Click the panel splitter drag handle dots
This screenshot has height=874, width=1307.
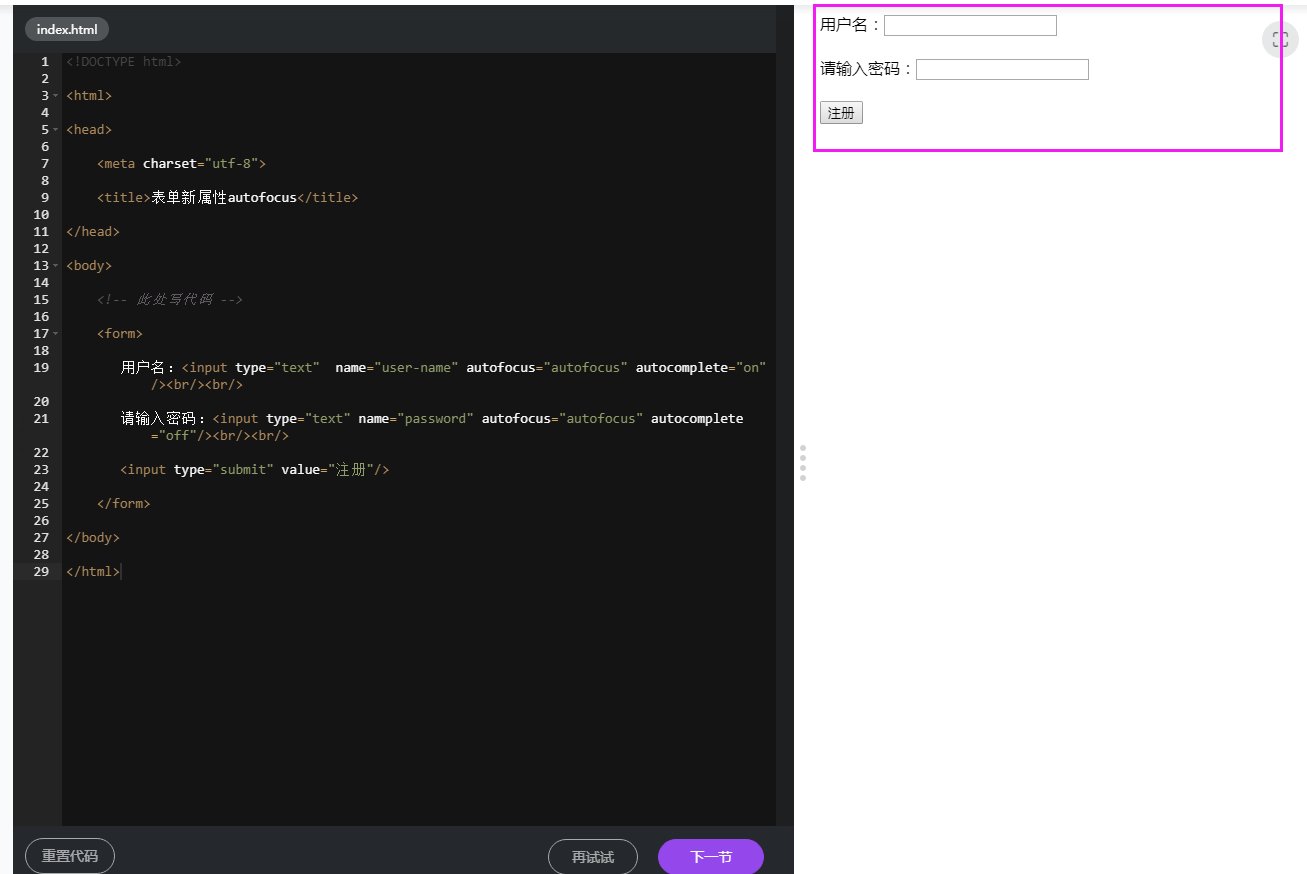[803, 463]
